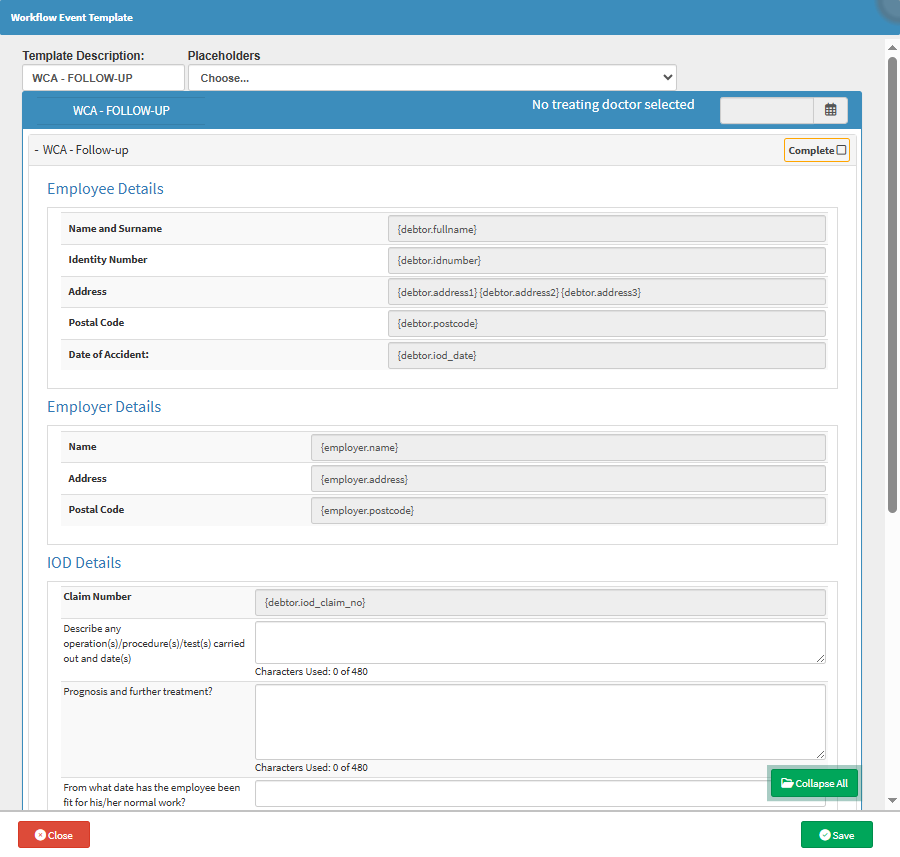
Task: Click the vertical scrollbar thumb
Action: pyautogui.click(x=892, y=285)
